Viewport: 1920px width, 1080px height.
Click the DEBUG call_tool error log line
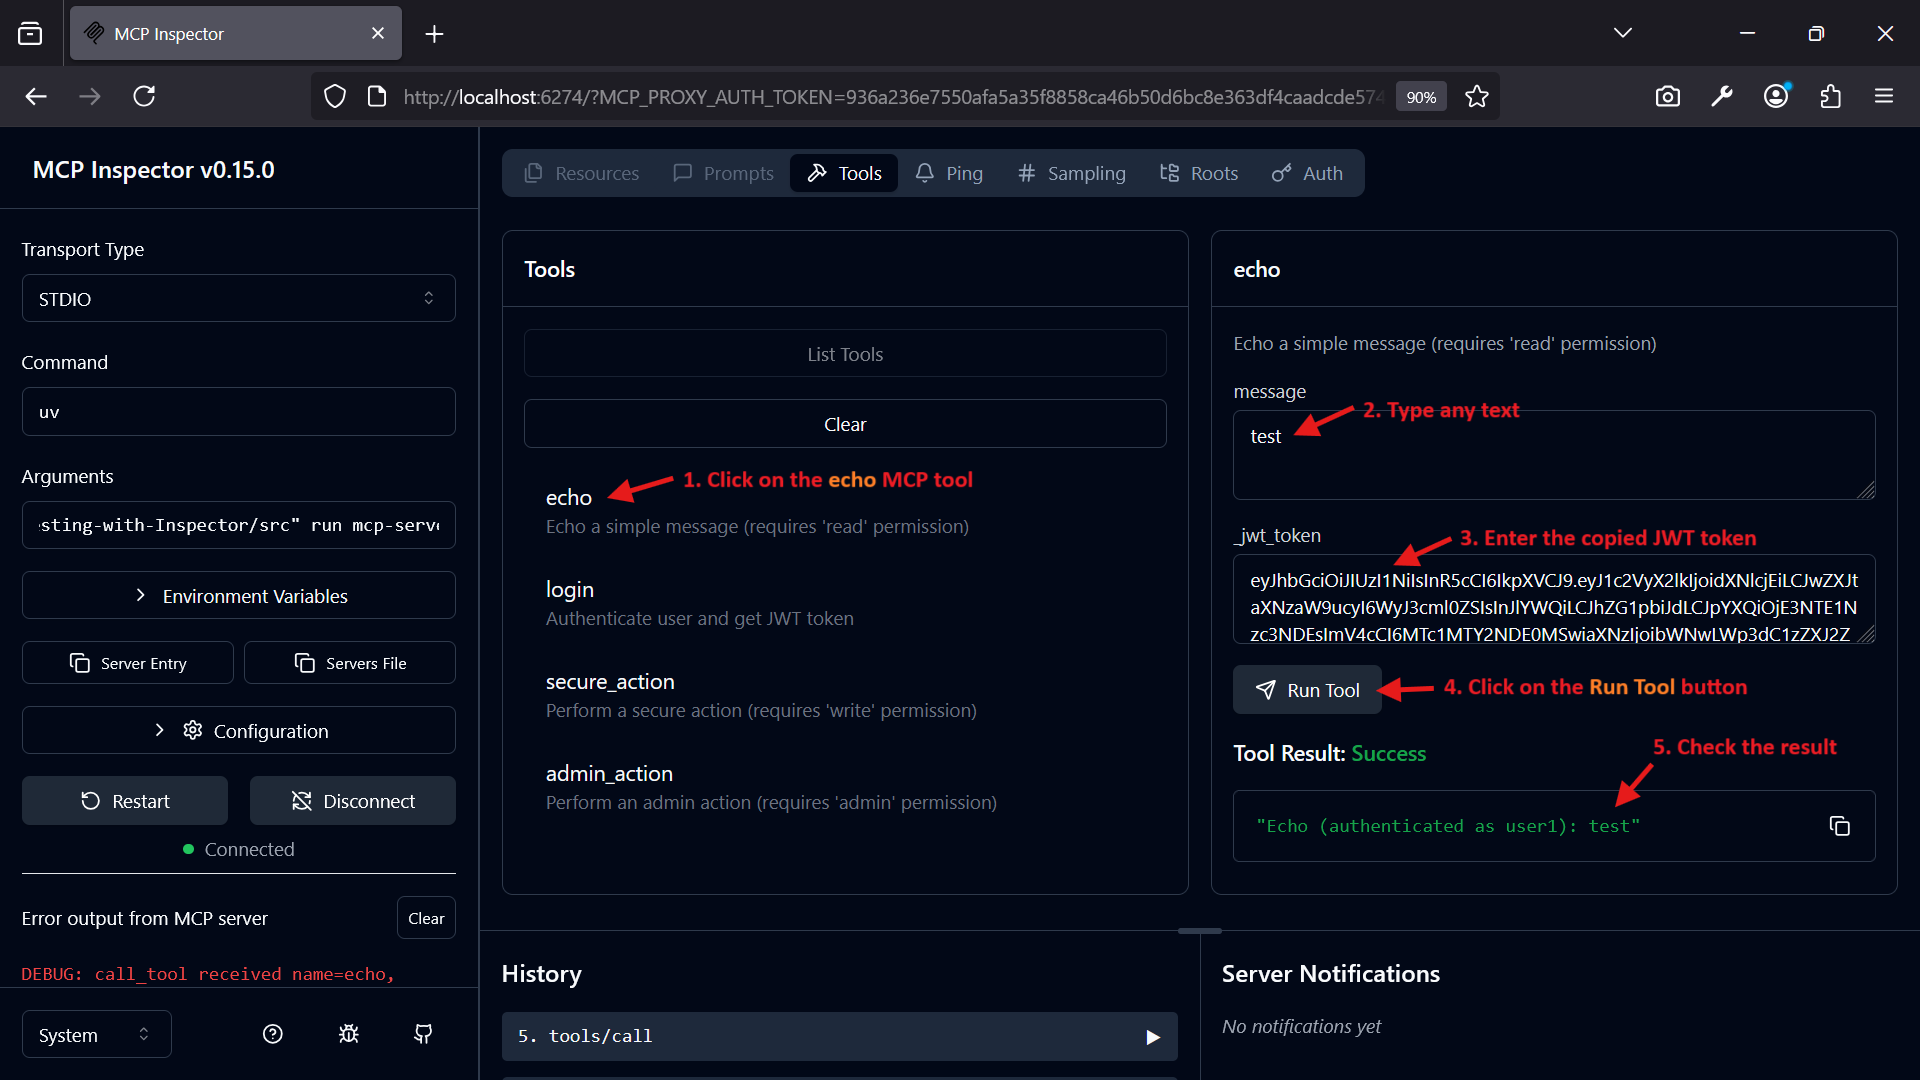(208, 973)
